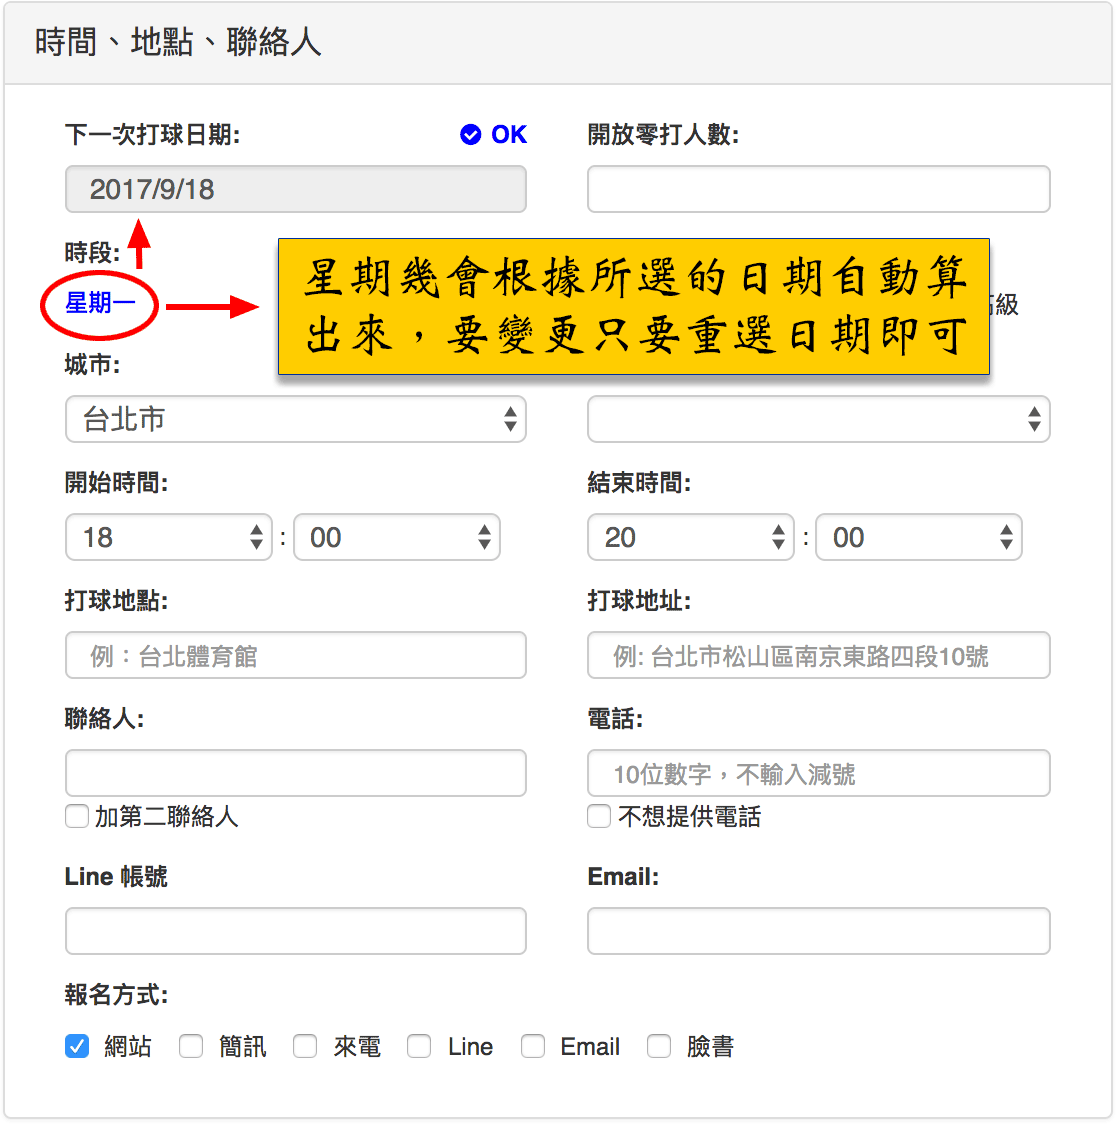This screenshot has width=1116, height=1124.
Task: Click the 打球地址 address input field
Action: [x=818, y=656]
